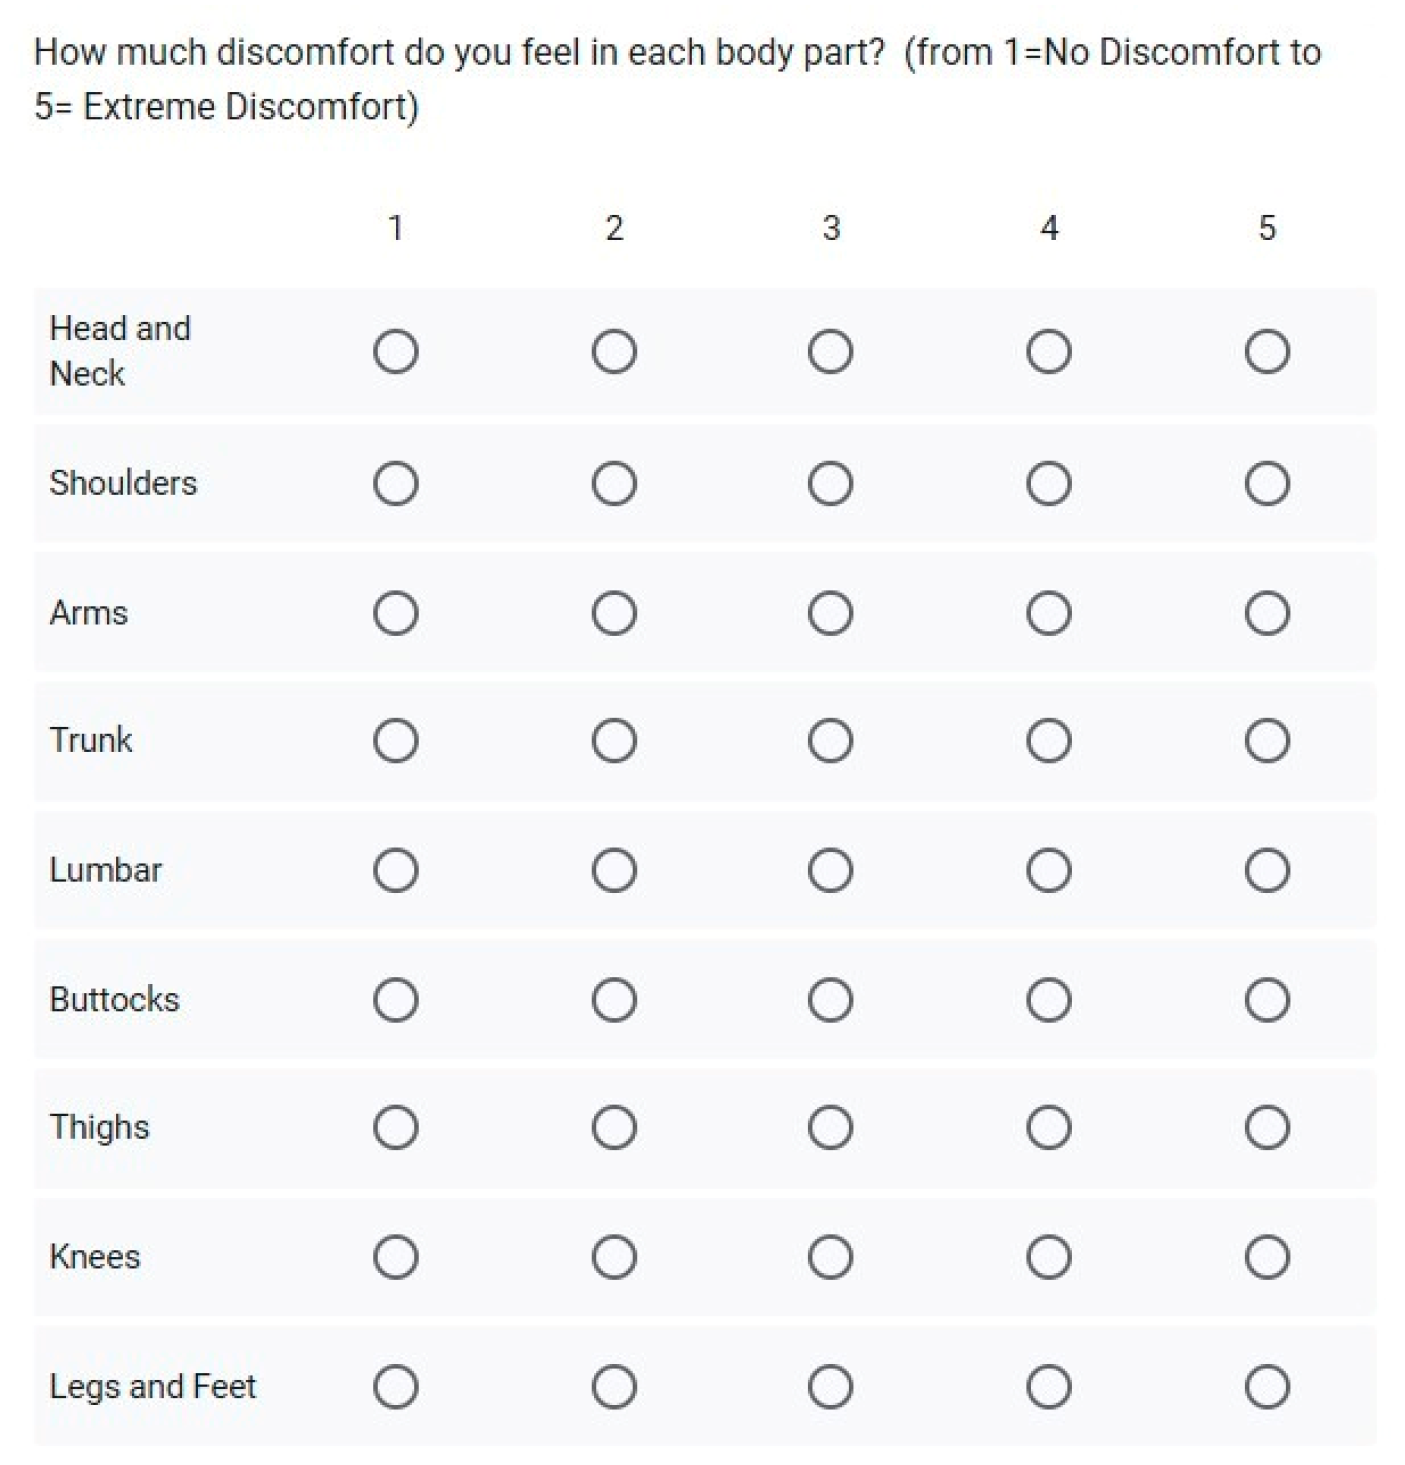
Task: Rate Thighs discomfort as 2
Action: pyautogui.click(x=613, y=1128)
